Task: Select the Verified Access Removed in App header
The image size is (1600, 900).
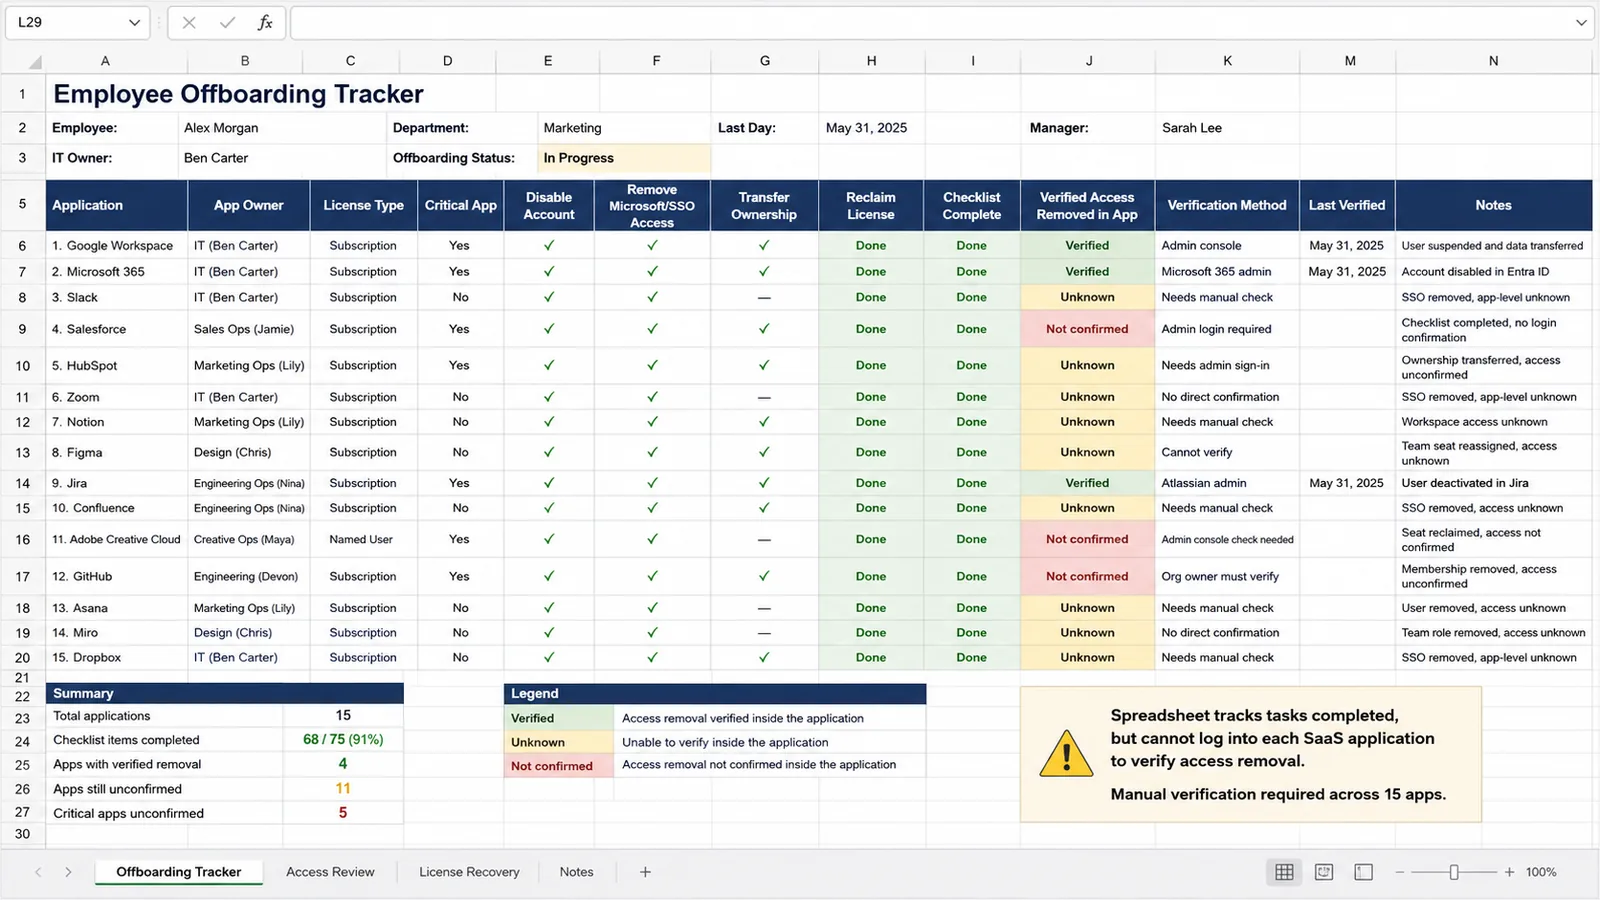Action: (x=1087, y=205)
